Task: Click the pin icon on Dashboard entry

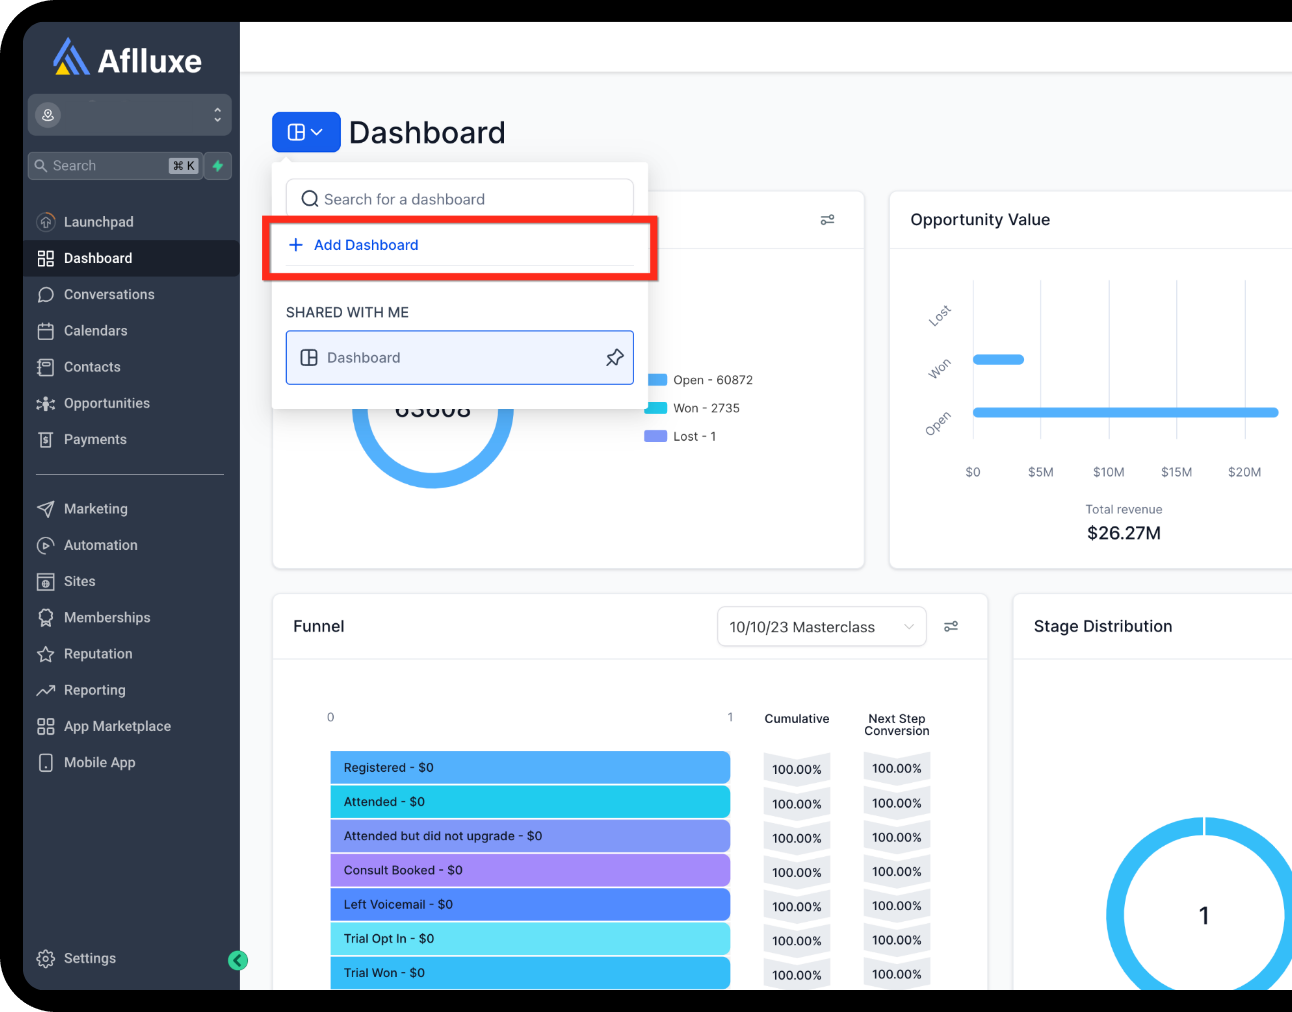Action: point(614,358)
